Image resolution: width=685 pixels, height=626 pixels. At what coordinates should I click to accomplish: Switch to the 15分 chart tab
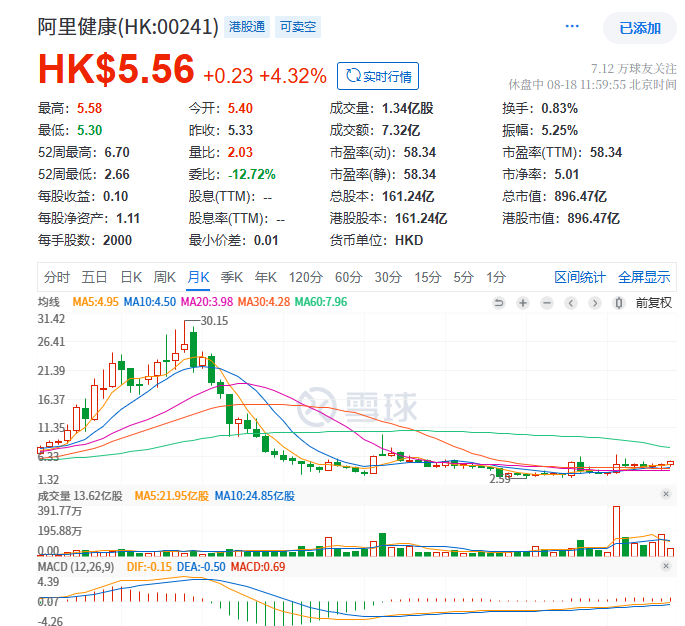428,277
